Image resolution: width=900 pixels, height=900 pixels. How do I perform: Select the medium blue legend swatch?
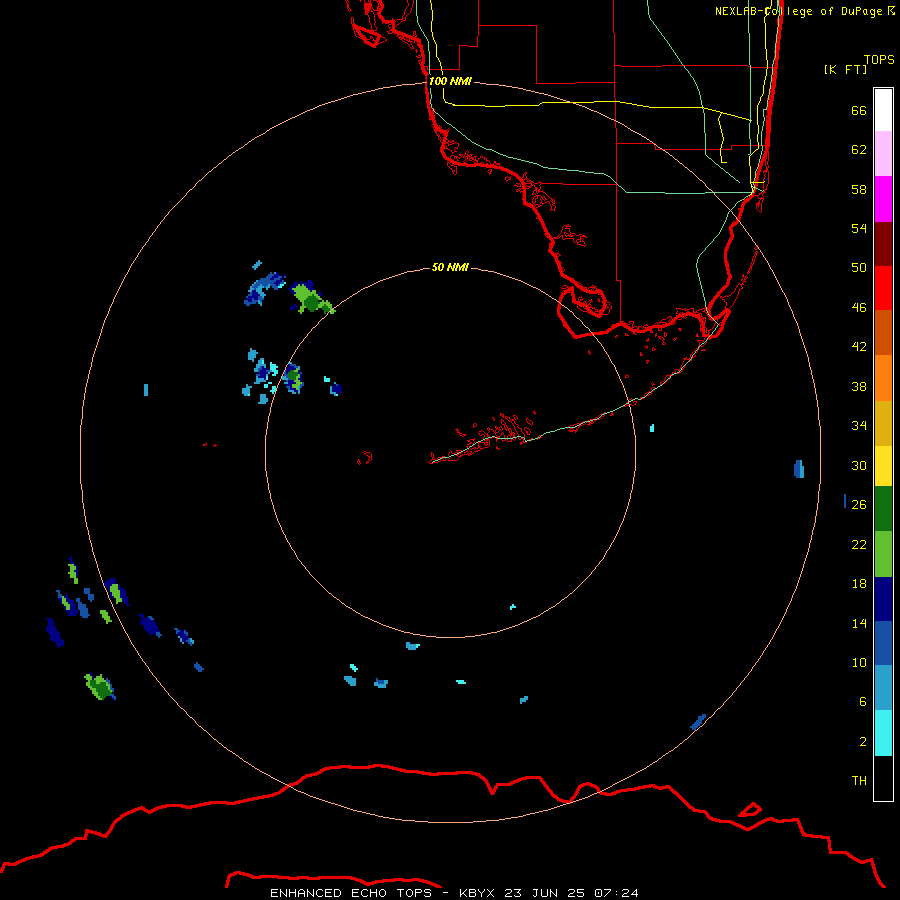click(x=883, y=643)
